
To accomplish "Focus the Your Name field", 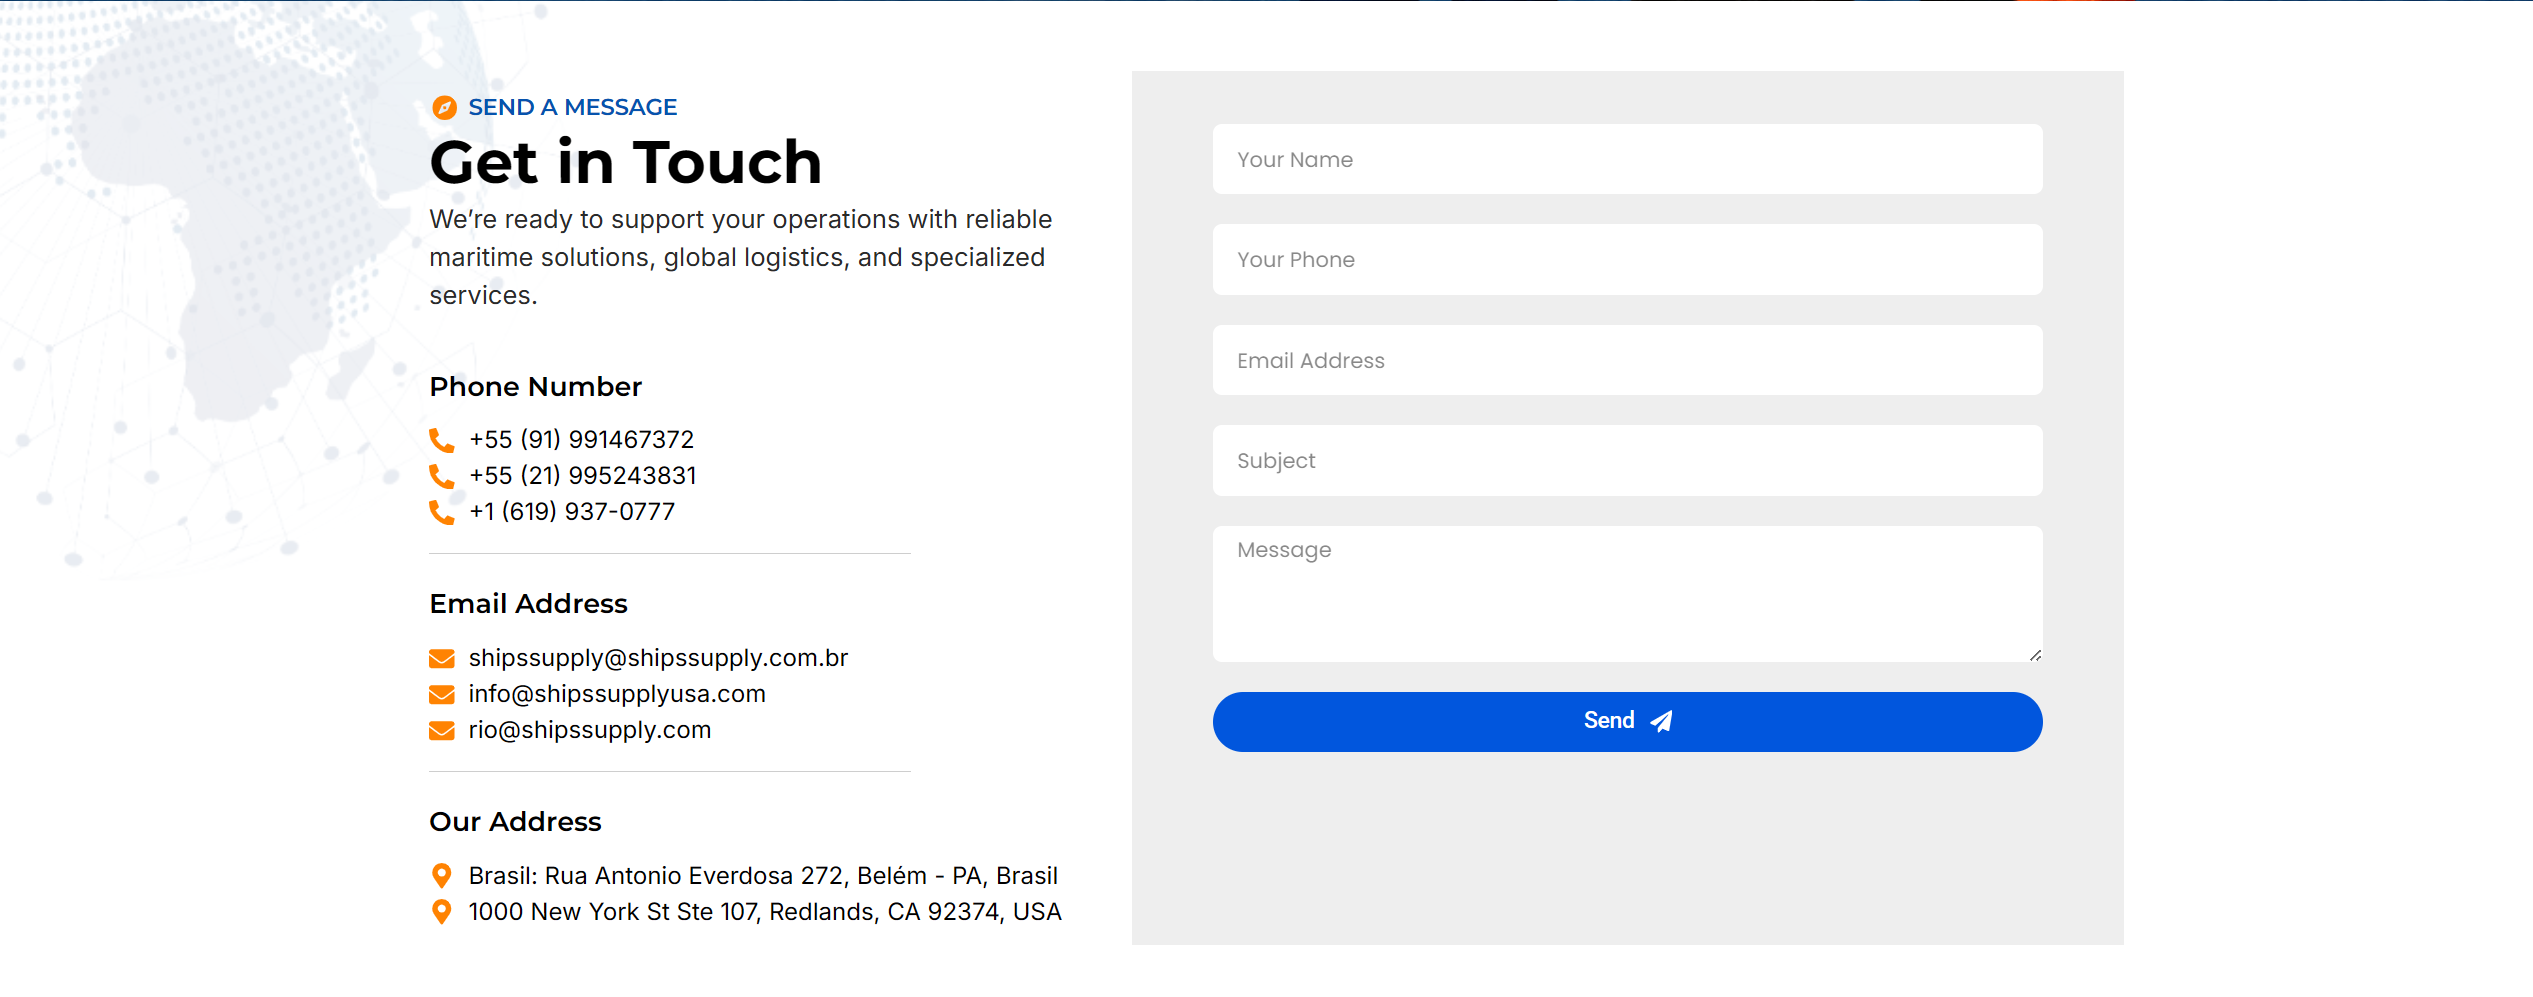I will tap(1627, 159).
